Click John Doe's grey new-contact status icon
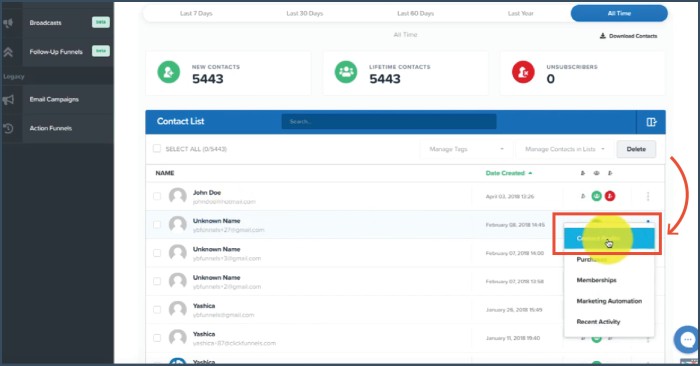This screenshot has width=700, height=366. [583, 196]
